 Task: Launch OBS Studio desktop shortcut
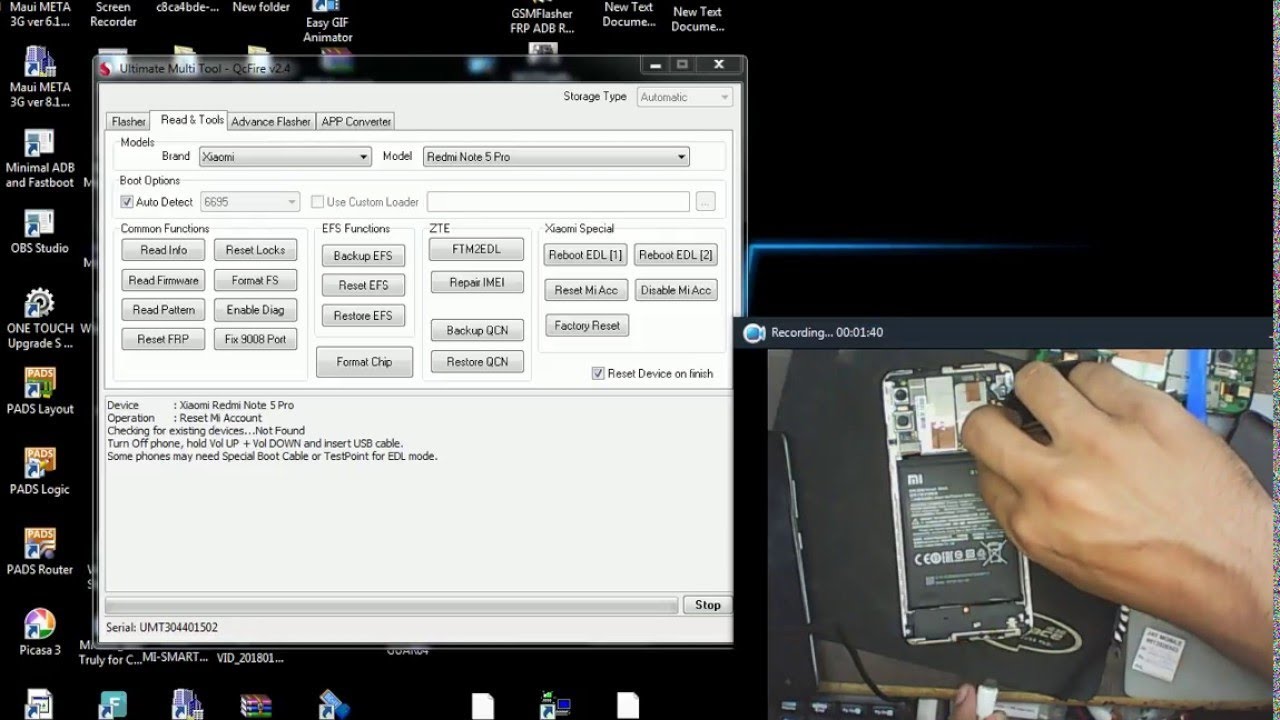(x=40, y=232)
